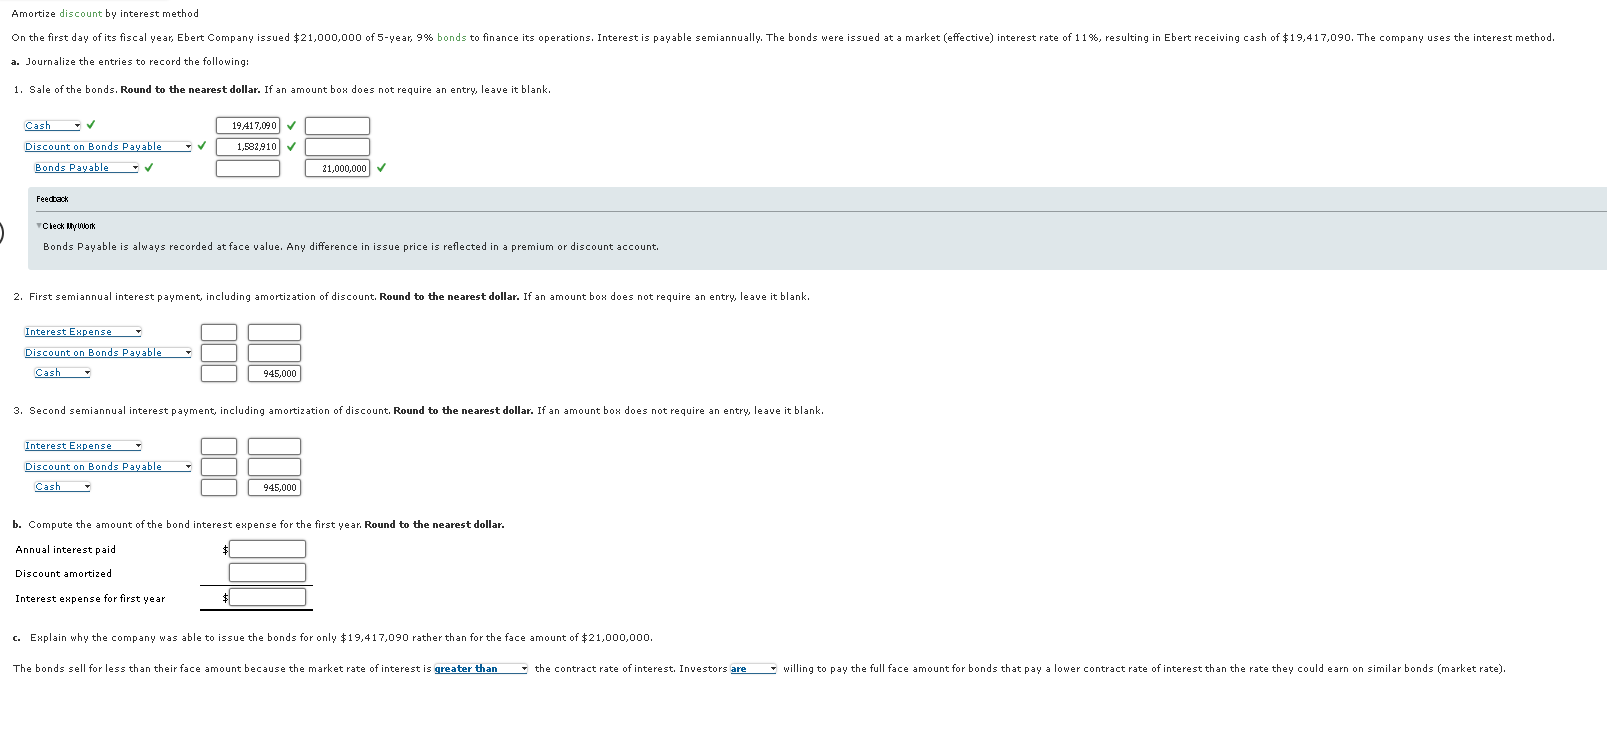Click empty credit field beside 1,582,910

click(x=337, y=147)
